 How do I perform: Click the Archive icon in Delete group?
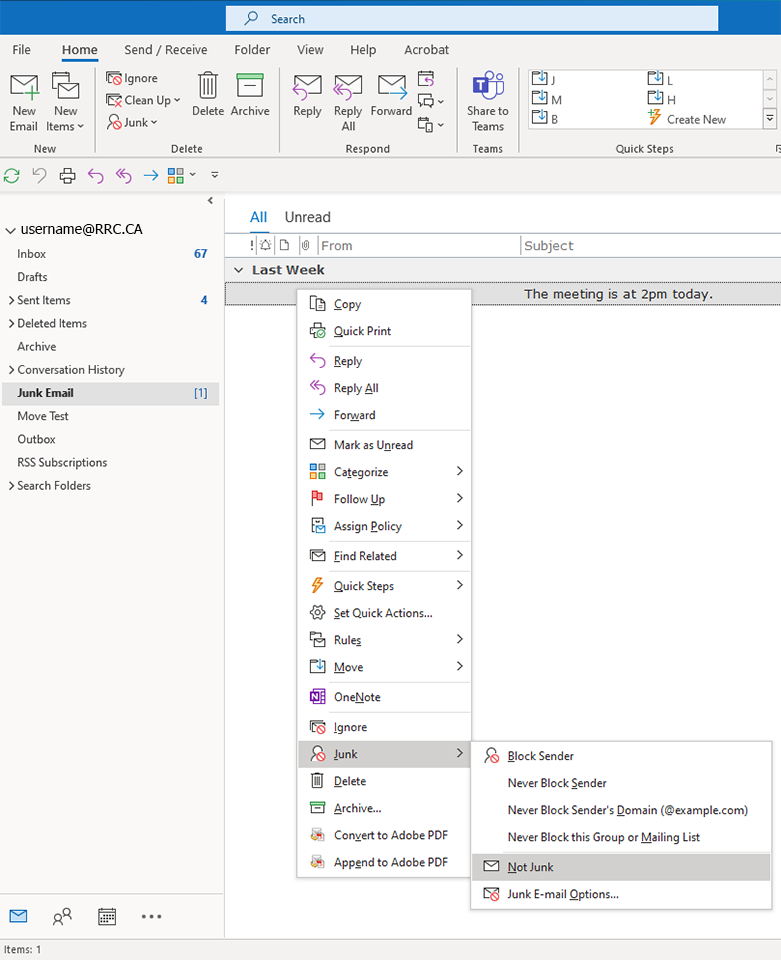coord(250,95)
